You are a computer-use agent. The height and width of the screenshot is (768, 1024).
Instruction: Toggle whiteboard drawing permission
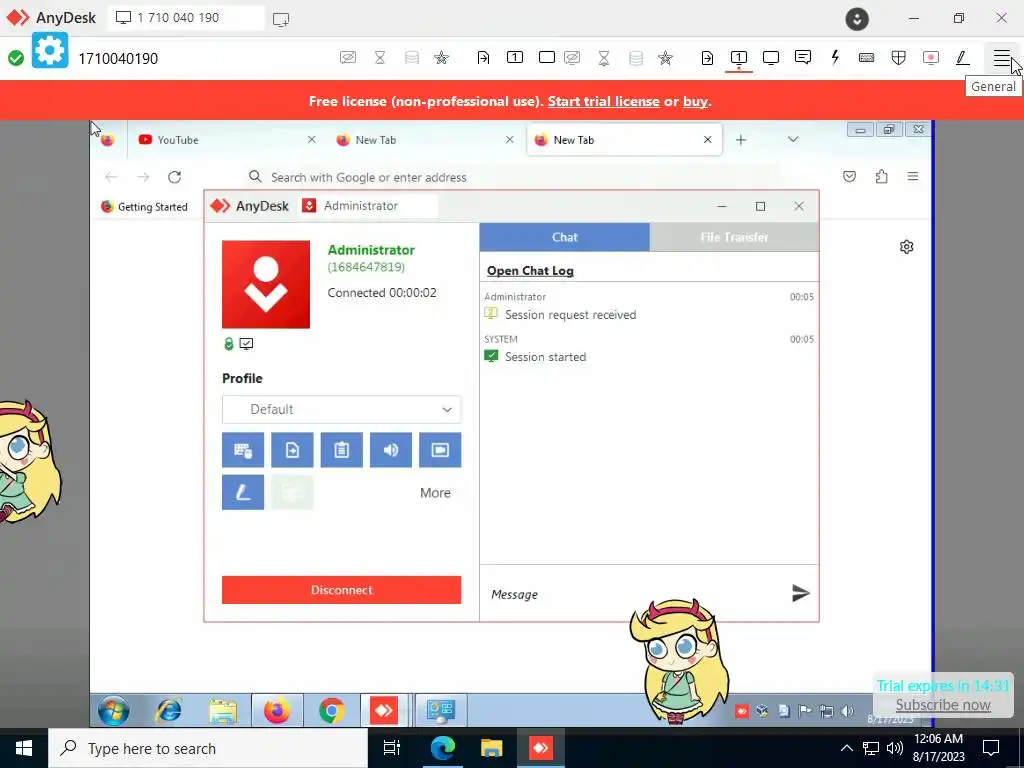243,492
